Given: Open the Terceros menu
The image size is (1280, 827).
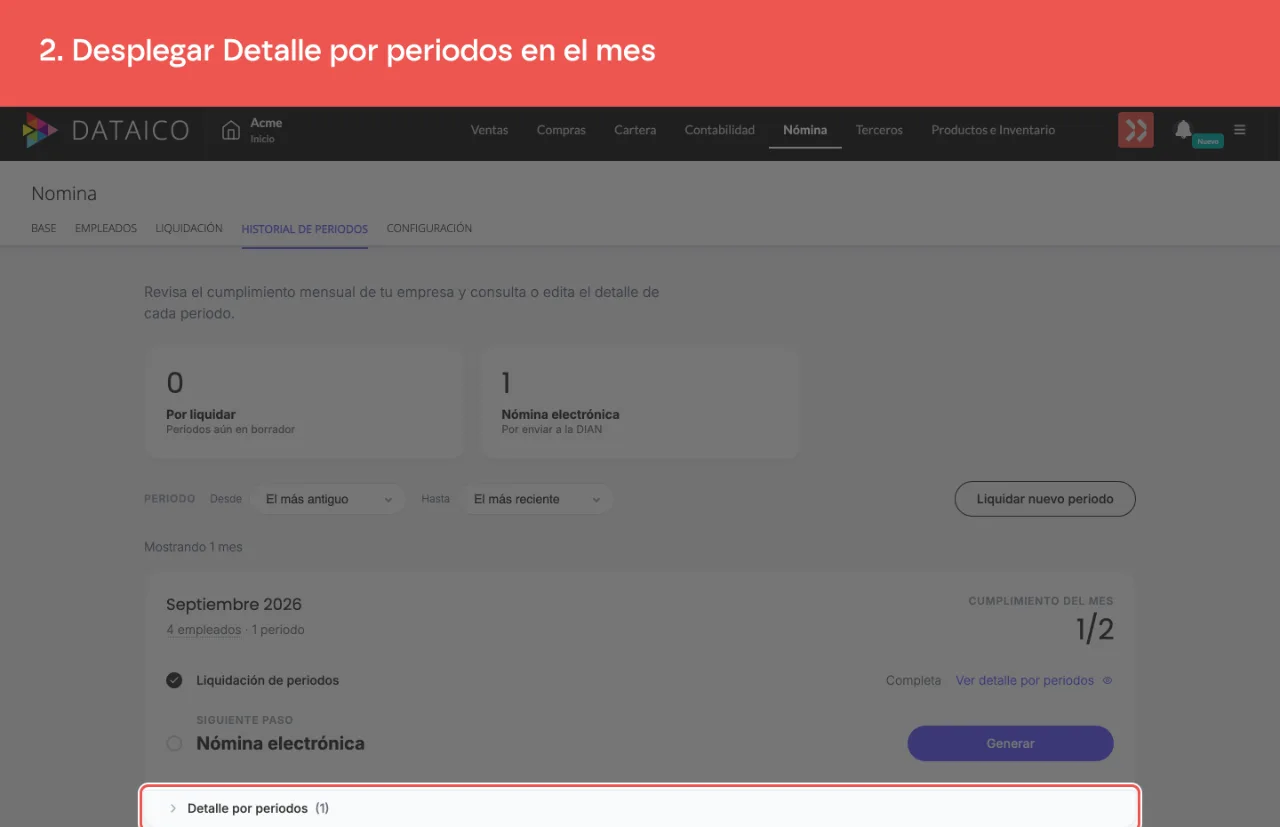Looking at the screenshot, I should 879,130.
